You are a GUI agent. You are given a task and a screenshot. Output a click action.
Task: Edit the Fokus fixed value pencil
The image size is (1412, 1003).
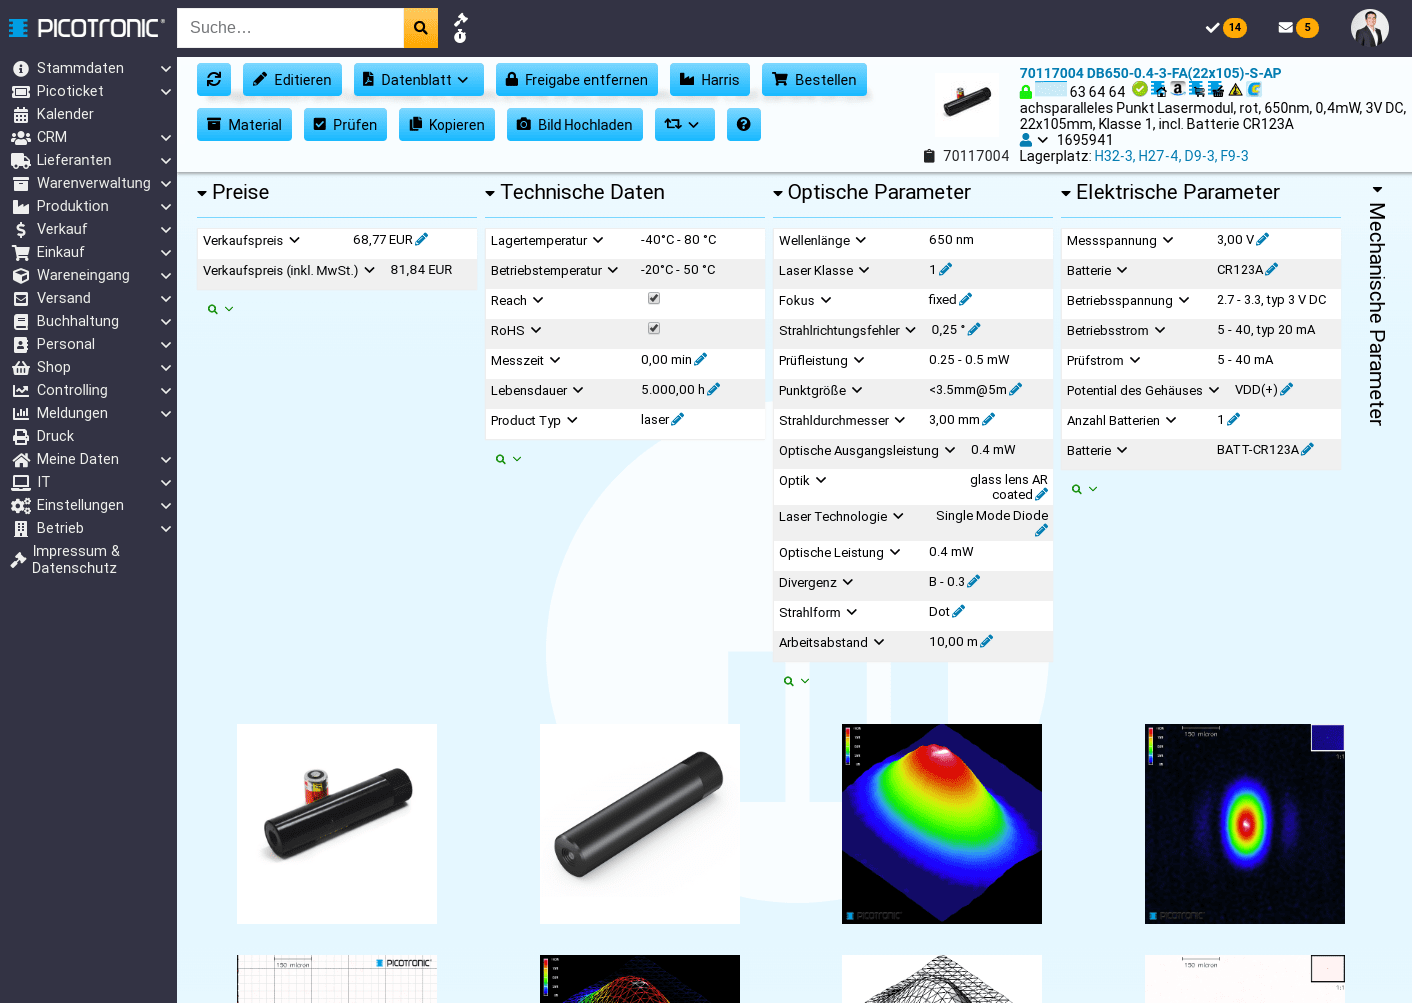(x=966, y=299)
